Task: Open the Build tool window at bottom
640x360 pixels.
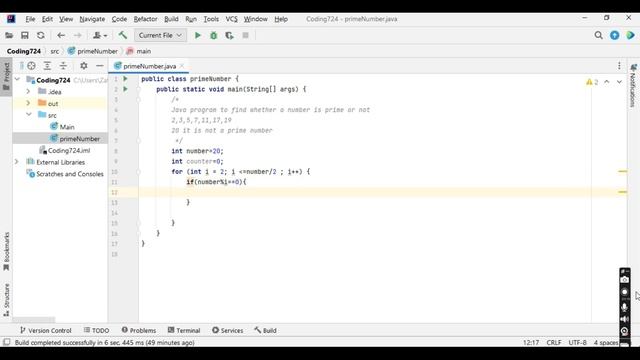Action: pos(265,330)
